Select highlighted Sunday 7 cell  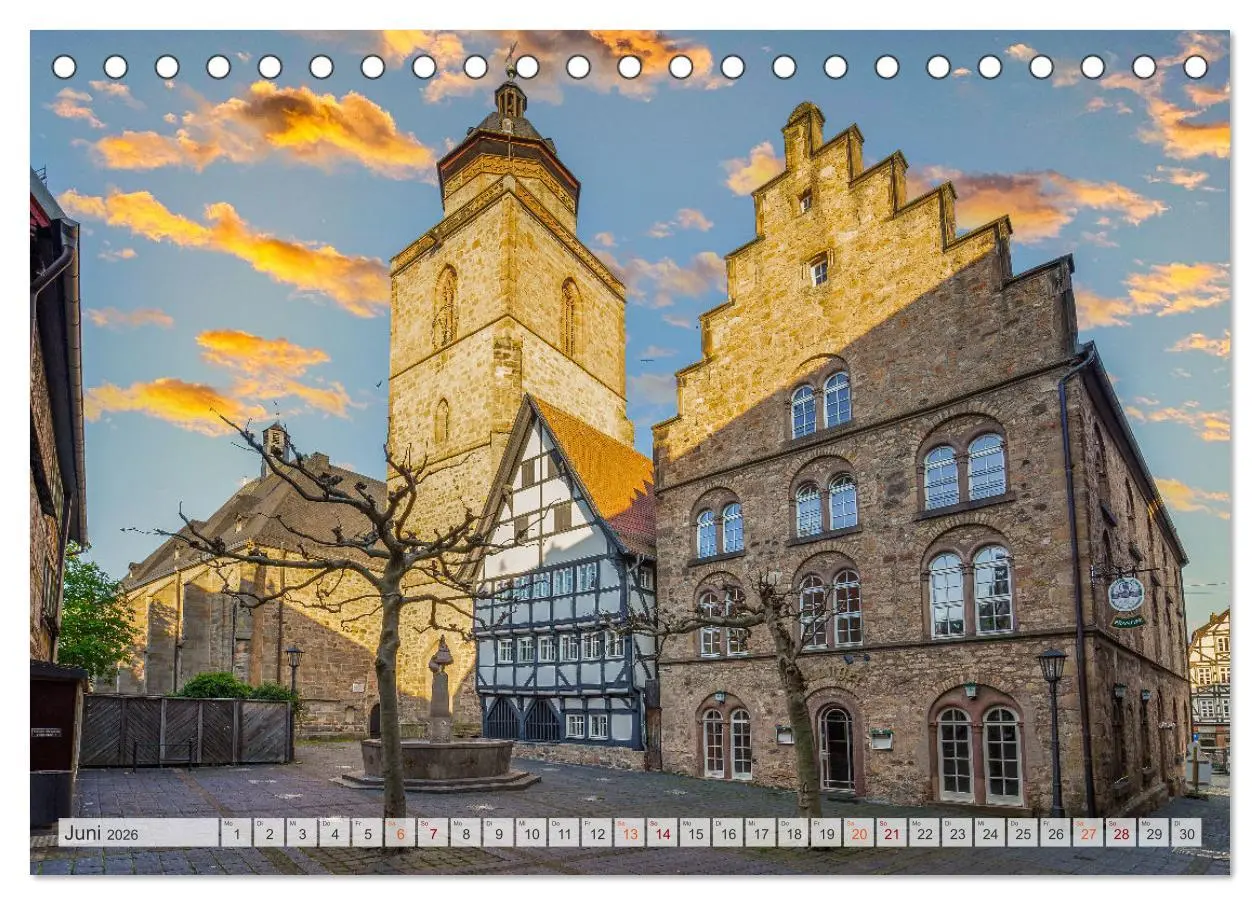433,833
